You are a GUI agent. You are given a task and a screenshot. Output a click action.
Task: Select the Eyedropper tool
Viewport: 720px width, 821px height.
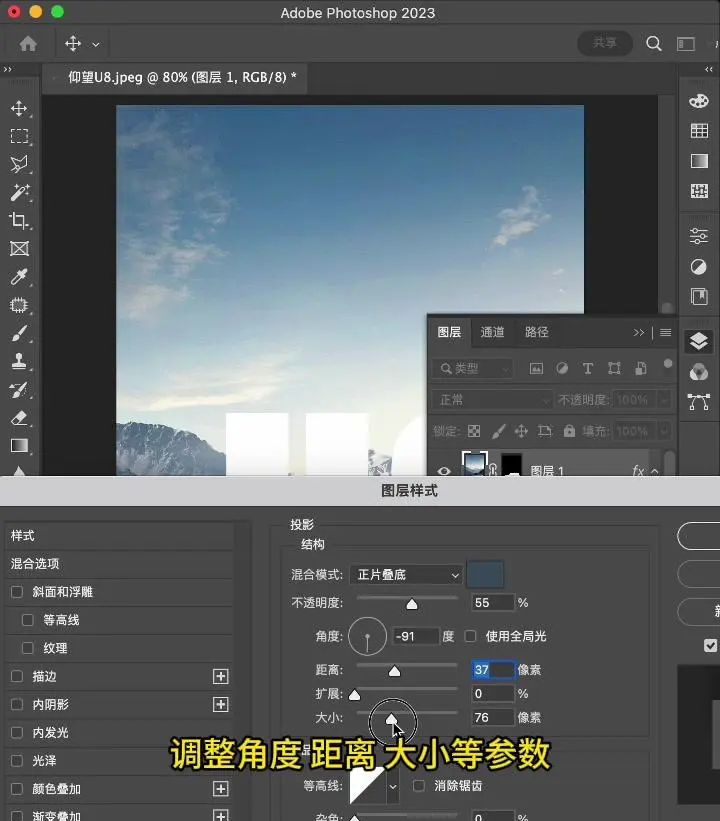click(x=19, y=276)
